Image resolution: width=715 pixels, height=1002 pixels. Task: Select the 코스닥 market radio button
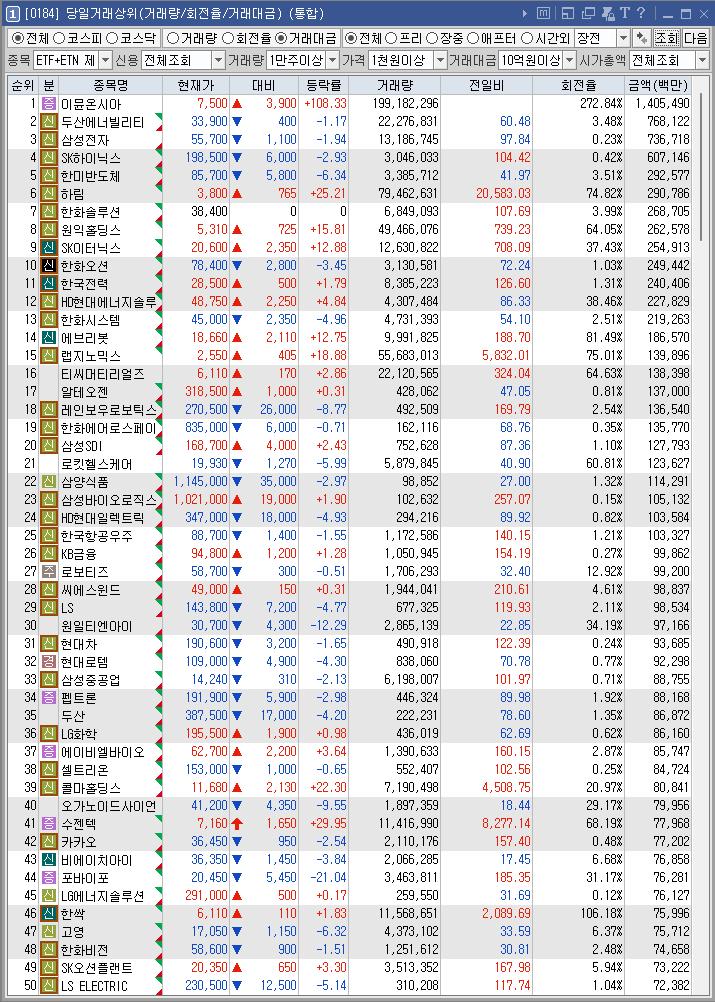tap(111, 38)
